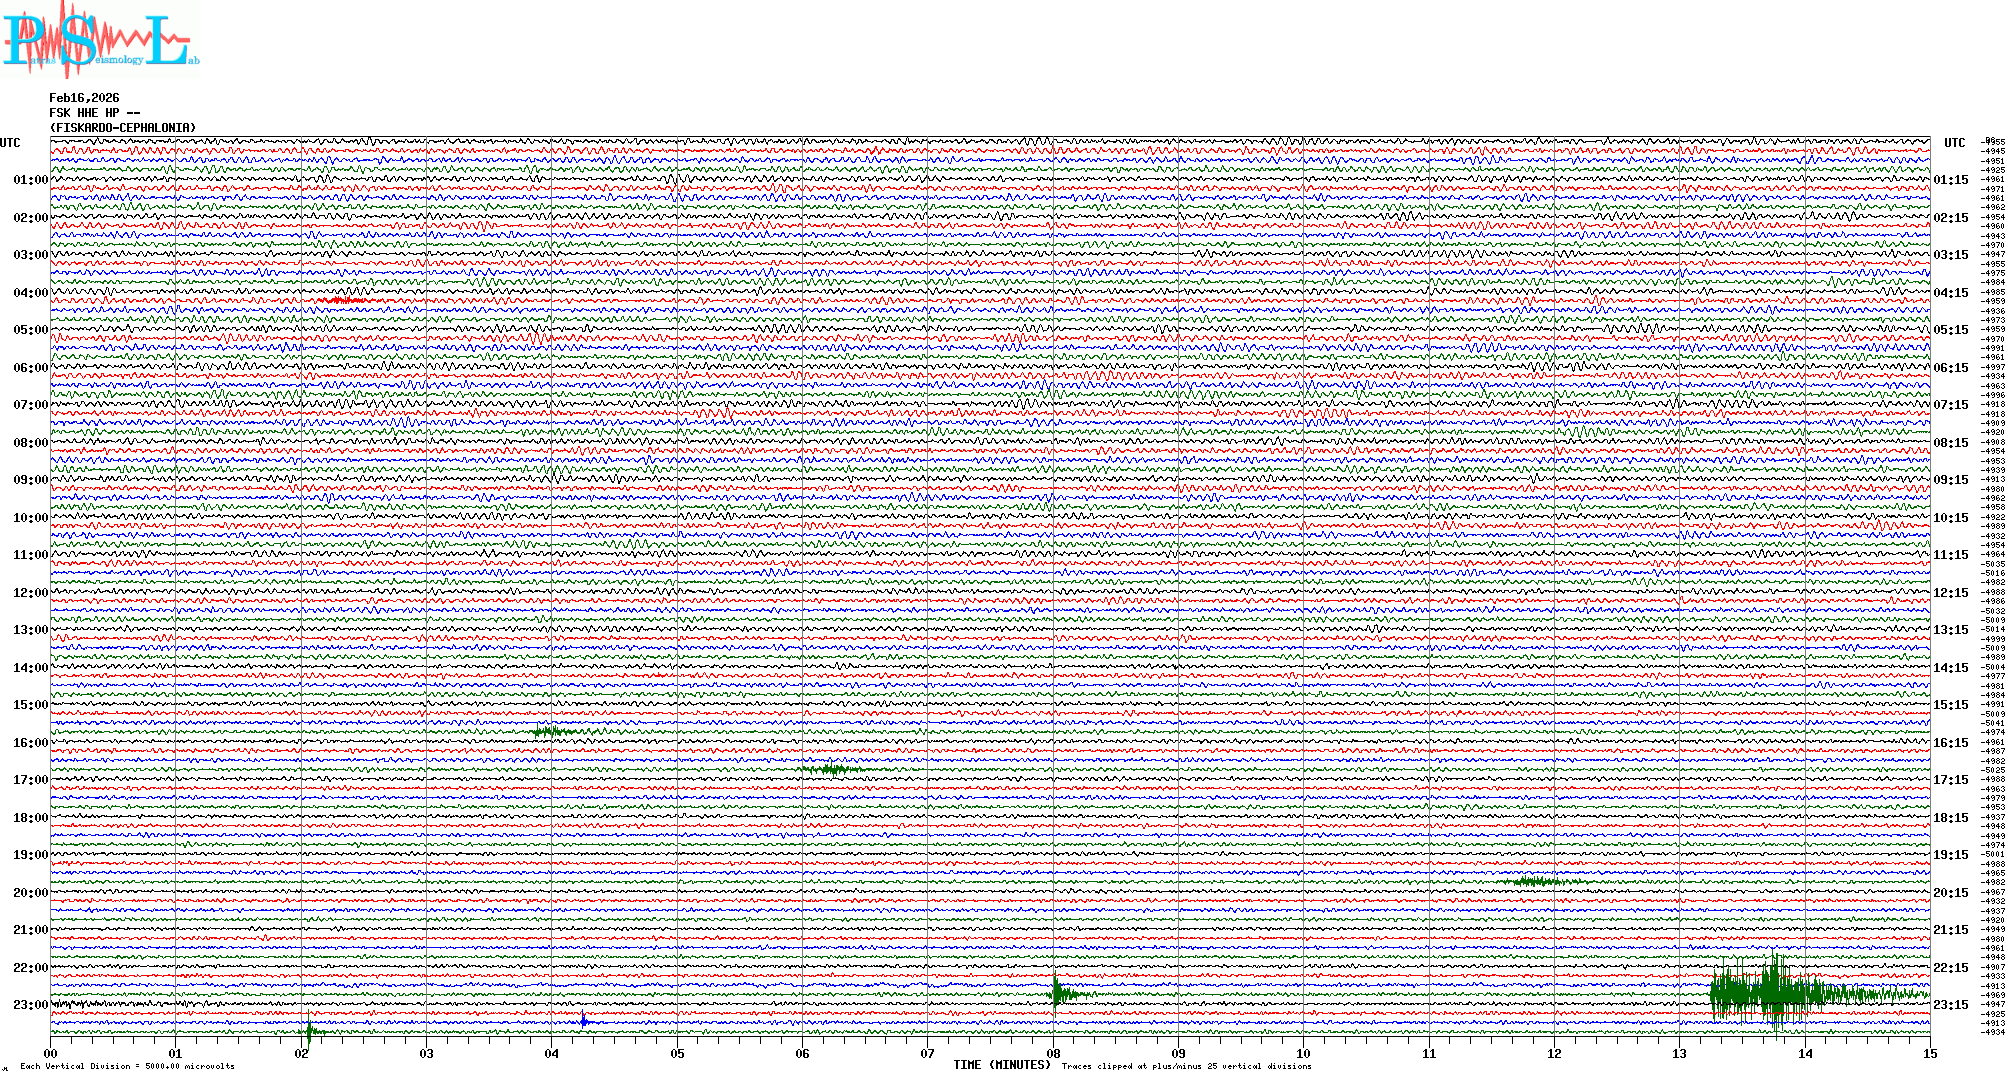
Task: Click the green burst near minute 04 above 16:00
Action: coord(552,732)
